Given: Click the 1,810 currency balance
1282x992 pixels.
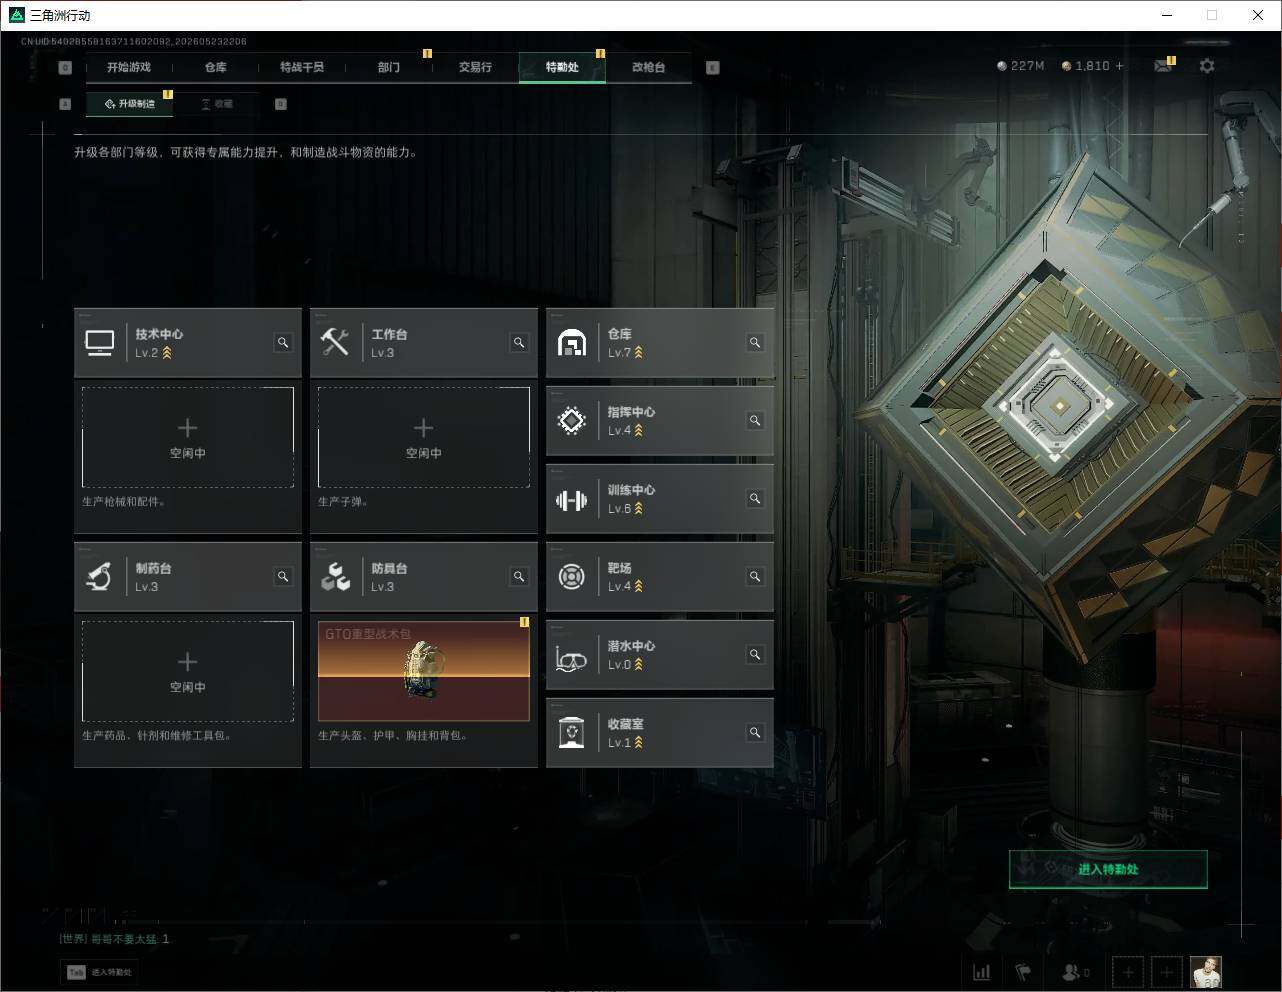Looking at the screenshot, I should [1085, 66].
